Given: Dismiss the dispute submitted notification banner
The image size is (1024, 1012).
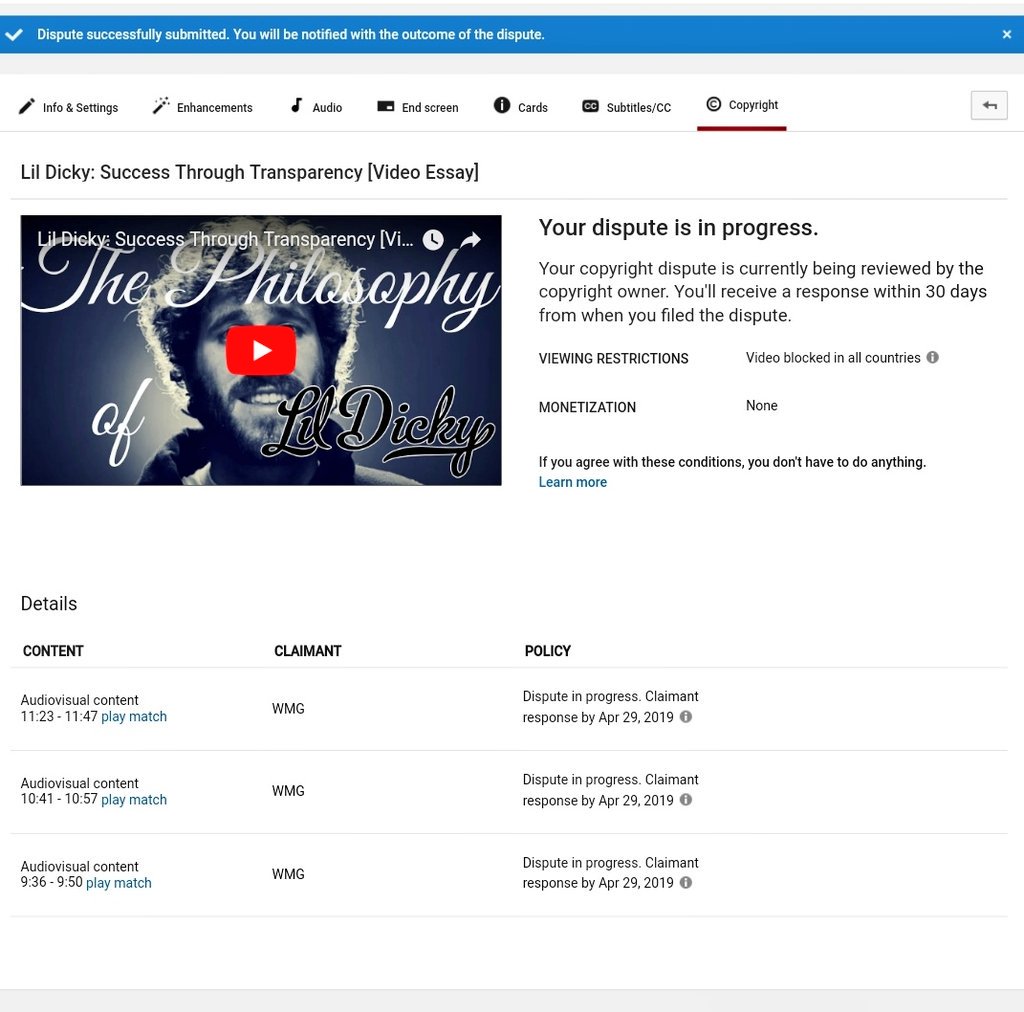Looking at the screenshot, I should click(x=1006, y=35).
